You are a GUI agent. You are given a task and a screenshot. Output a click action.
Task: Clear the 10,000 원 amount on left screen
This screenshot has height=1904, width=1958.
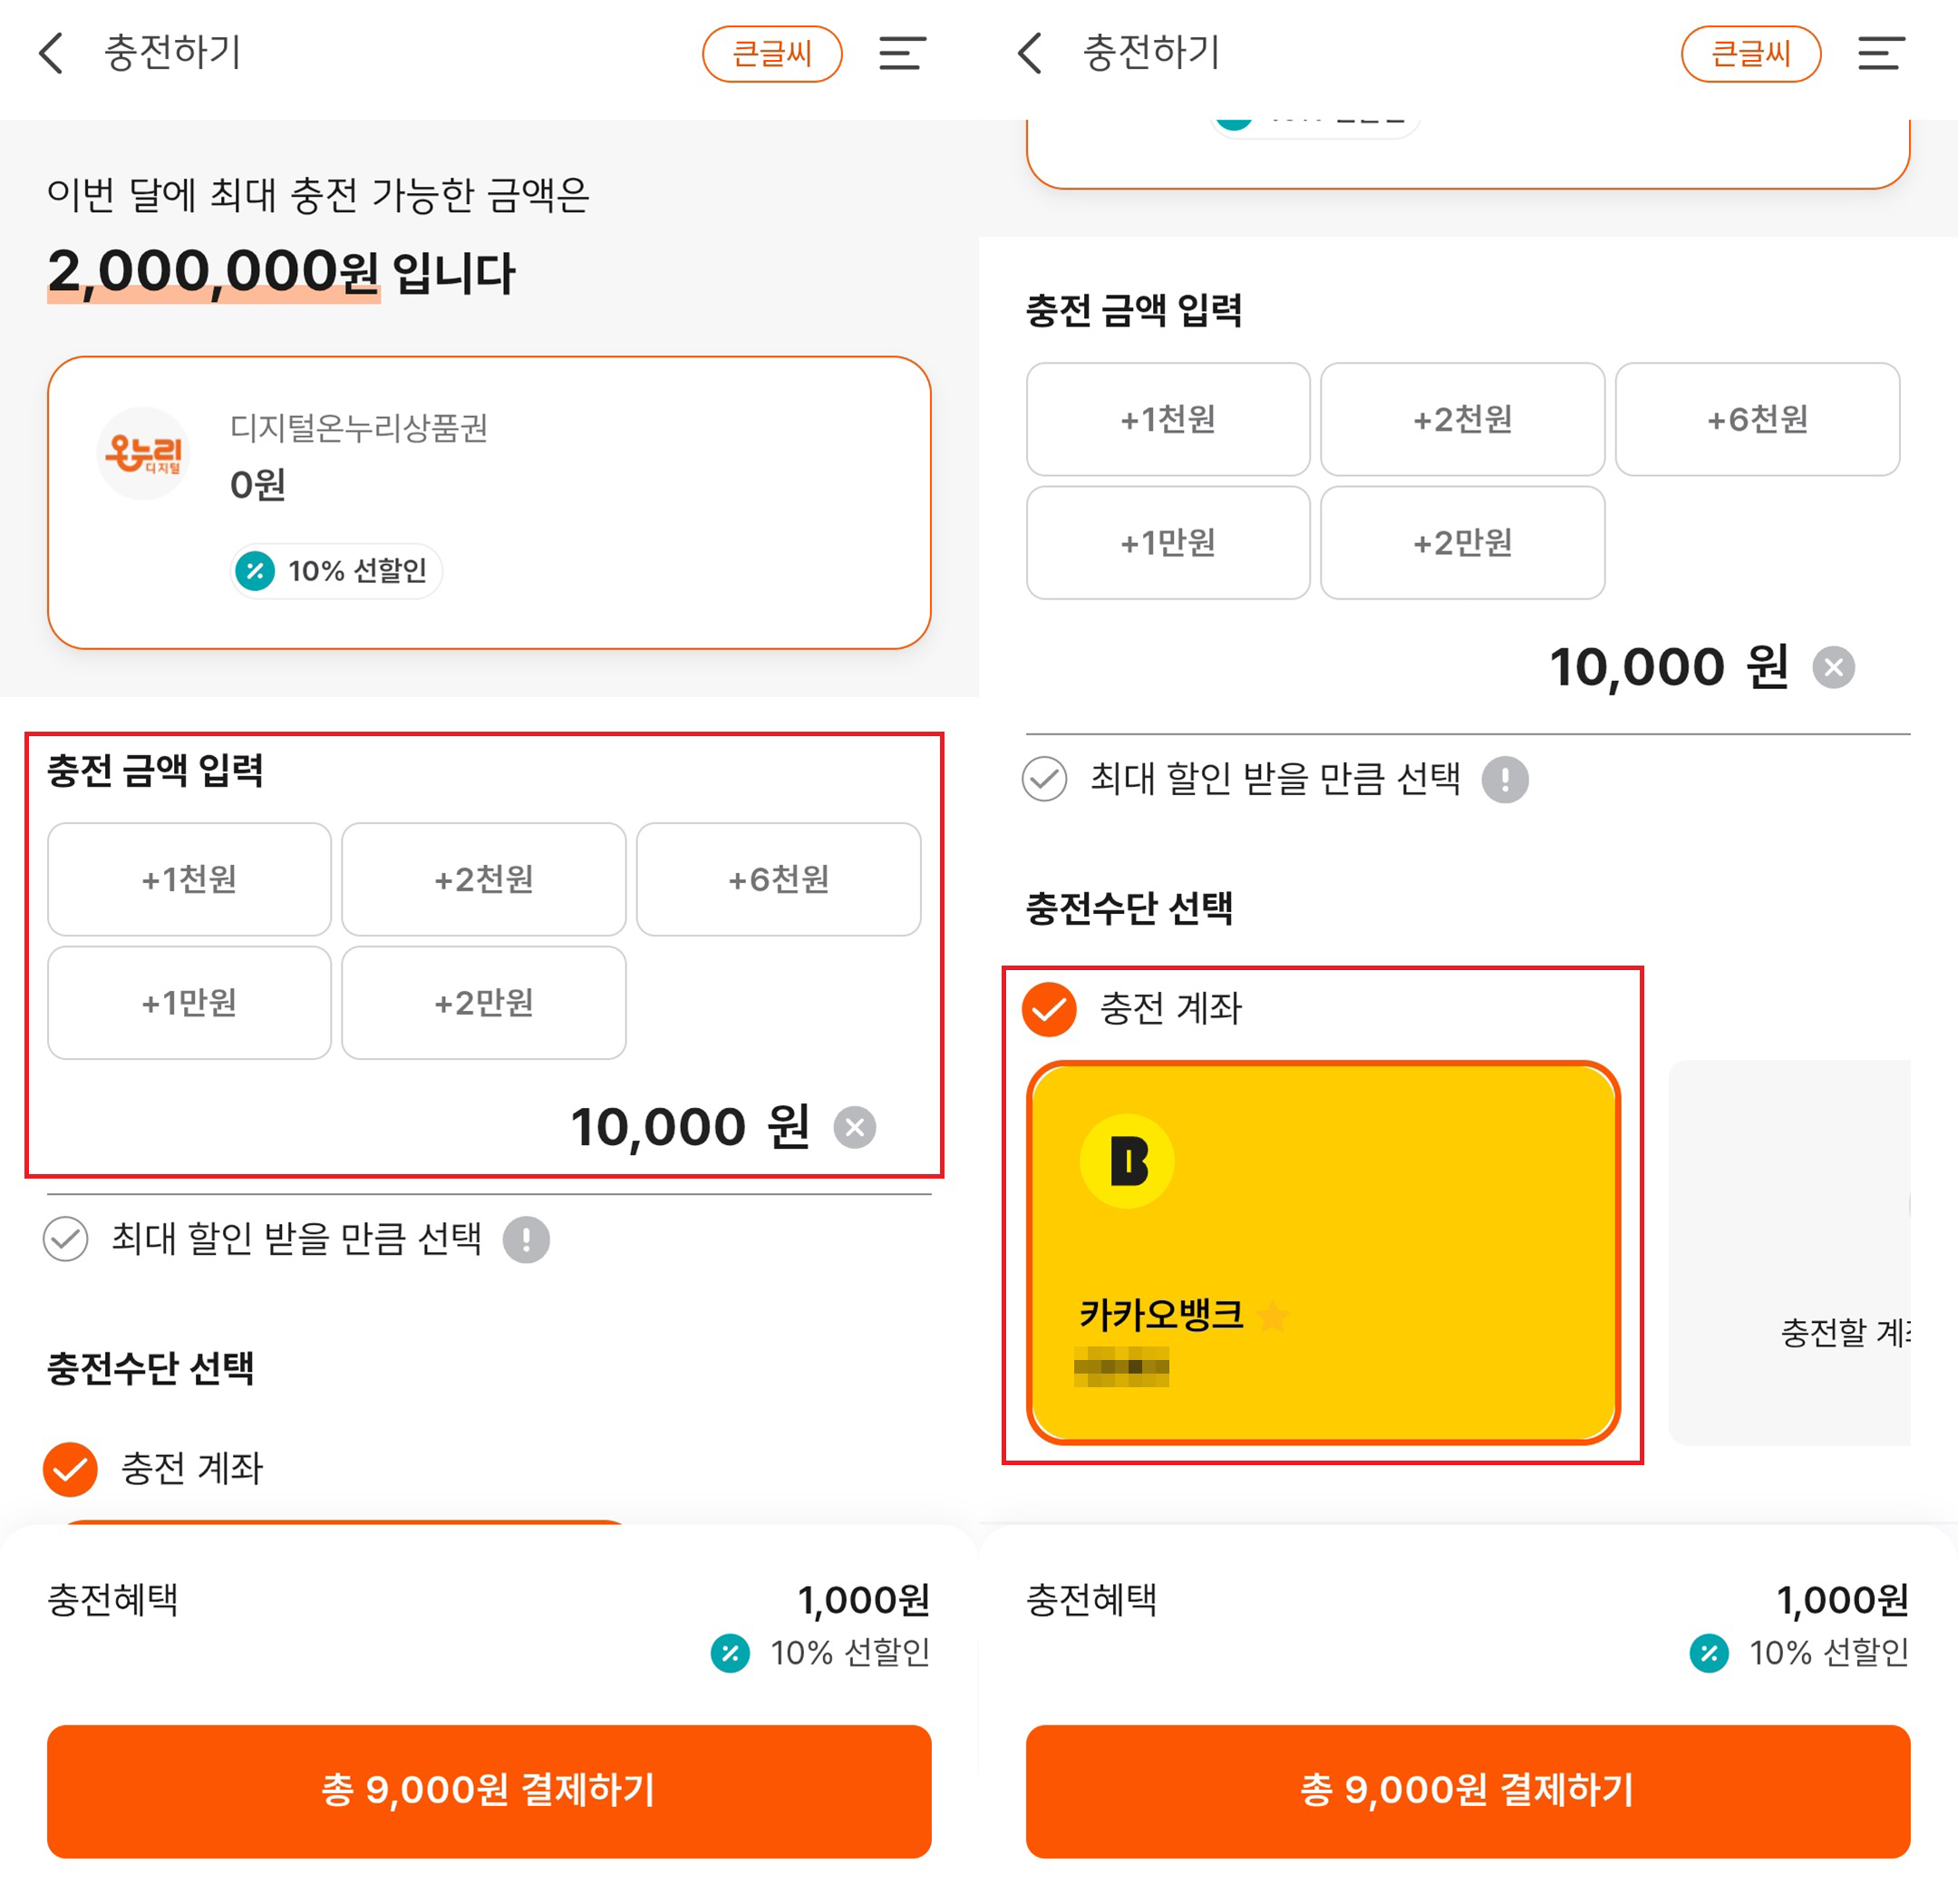click(855, 1127)
